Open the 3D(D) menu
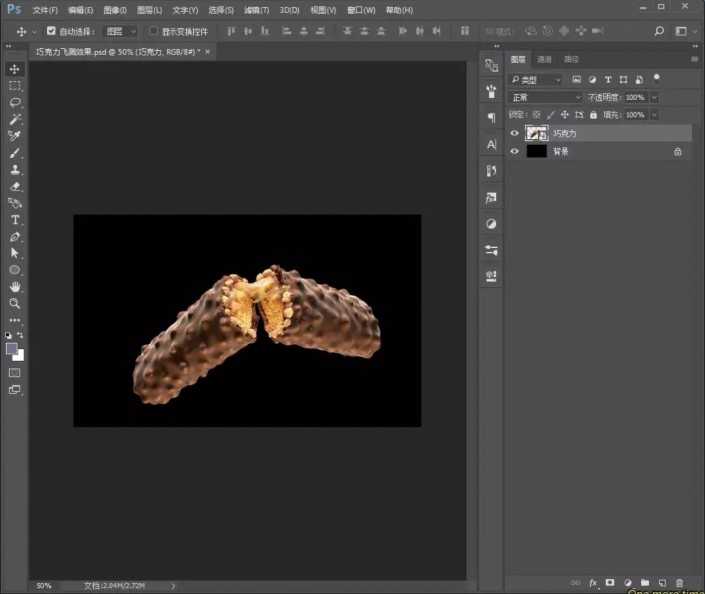 [x=289, y=10]
